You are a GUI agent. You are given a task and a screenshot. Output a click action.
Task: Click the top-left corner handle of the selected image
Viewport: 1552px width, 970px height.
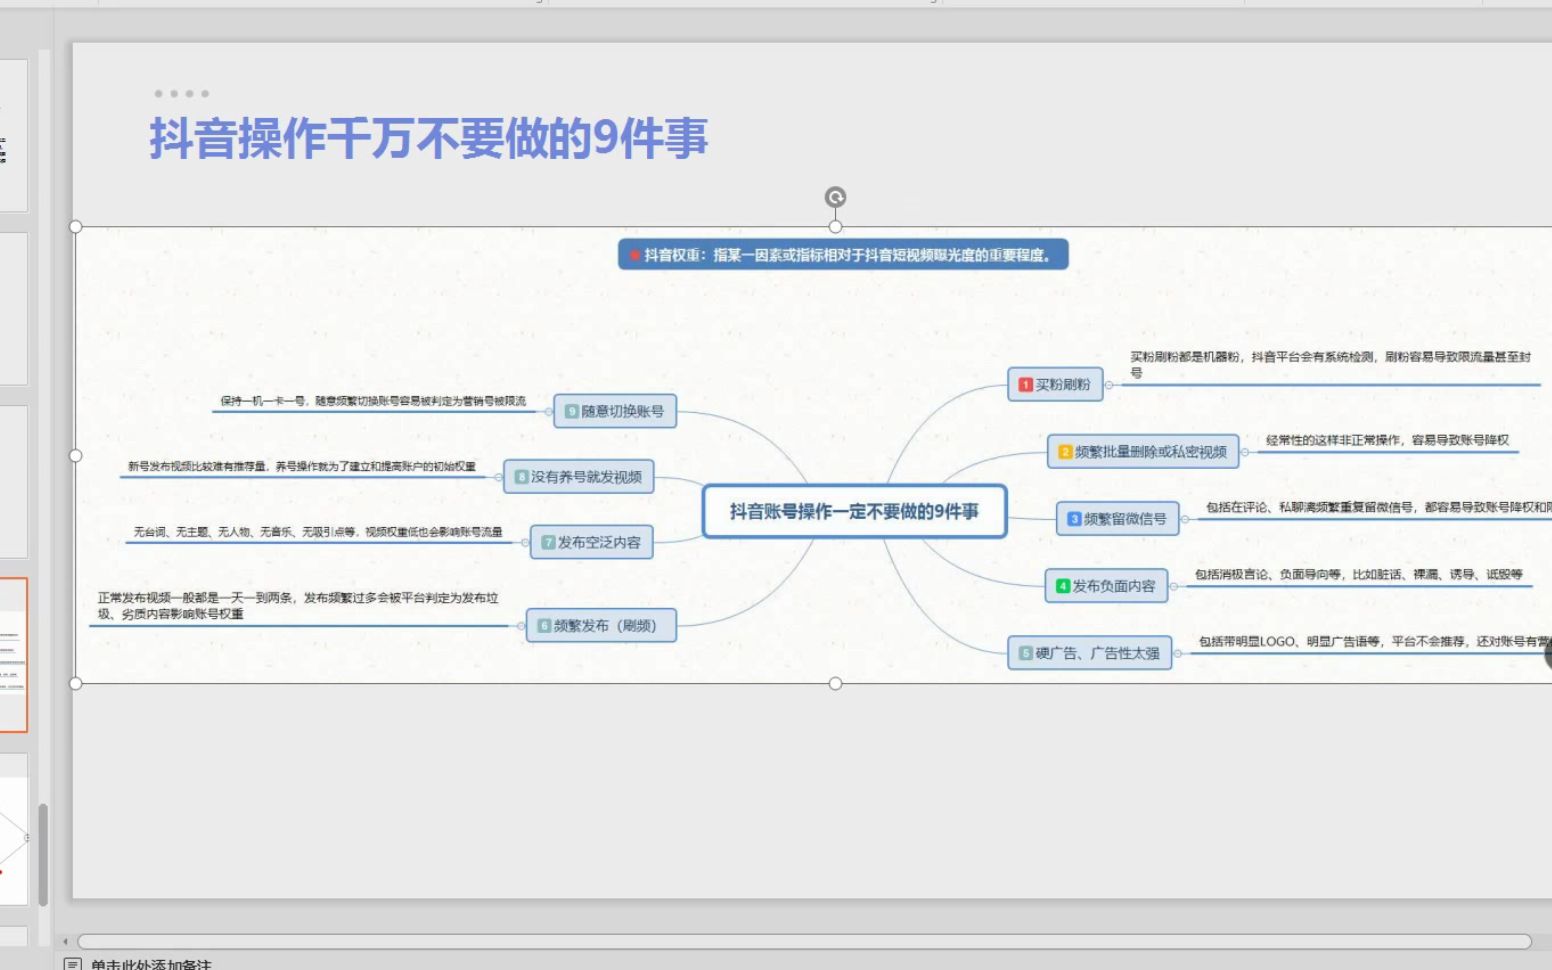pos(76,227)
